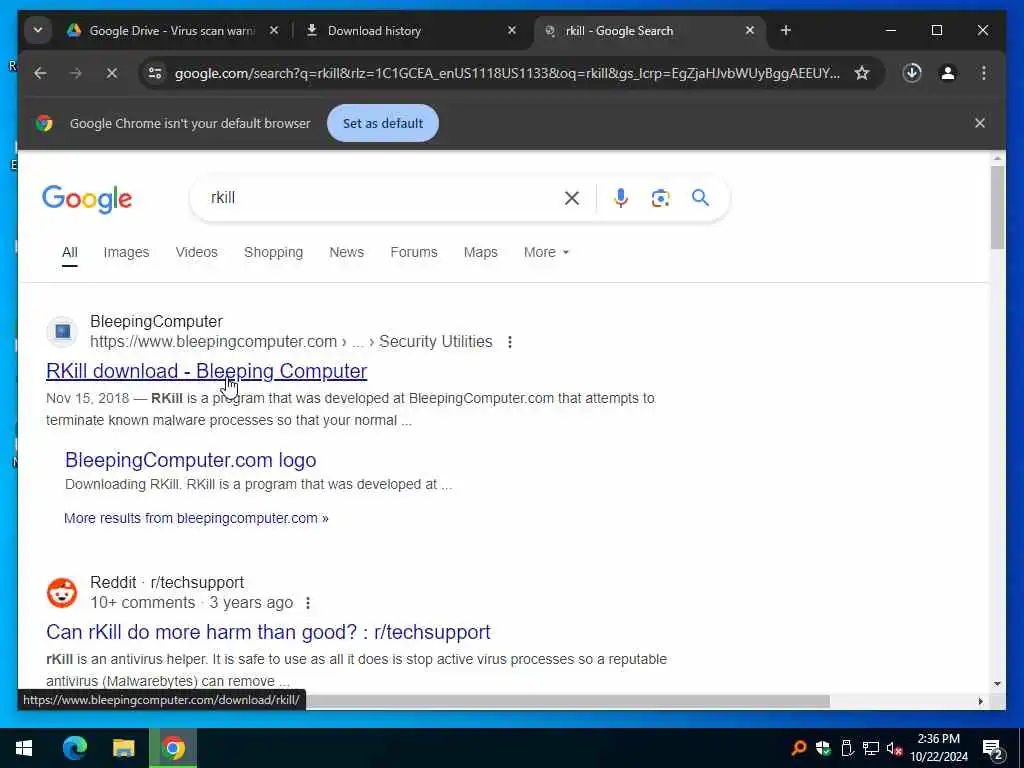The width and height of the screenshot is (1024, 768).
Task: Click the BleepingComputer site favicon
Action: point(62,332)
